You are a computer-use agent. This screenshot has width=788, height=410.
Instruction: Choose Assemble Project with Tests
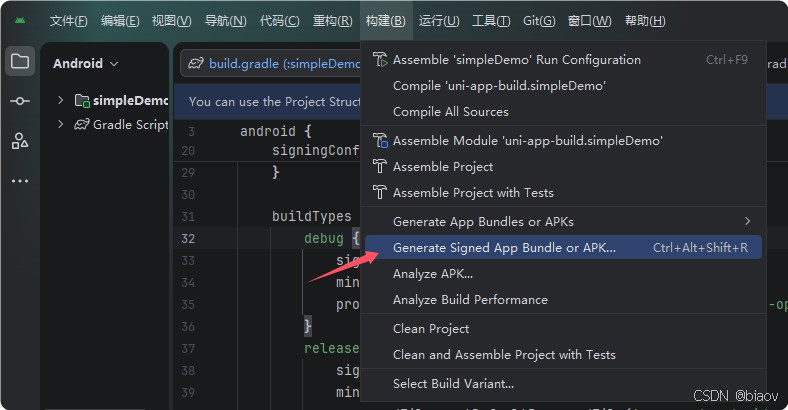click(563, 192)
